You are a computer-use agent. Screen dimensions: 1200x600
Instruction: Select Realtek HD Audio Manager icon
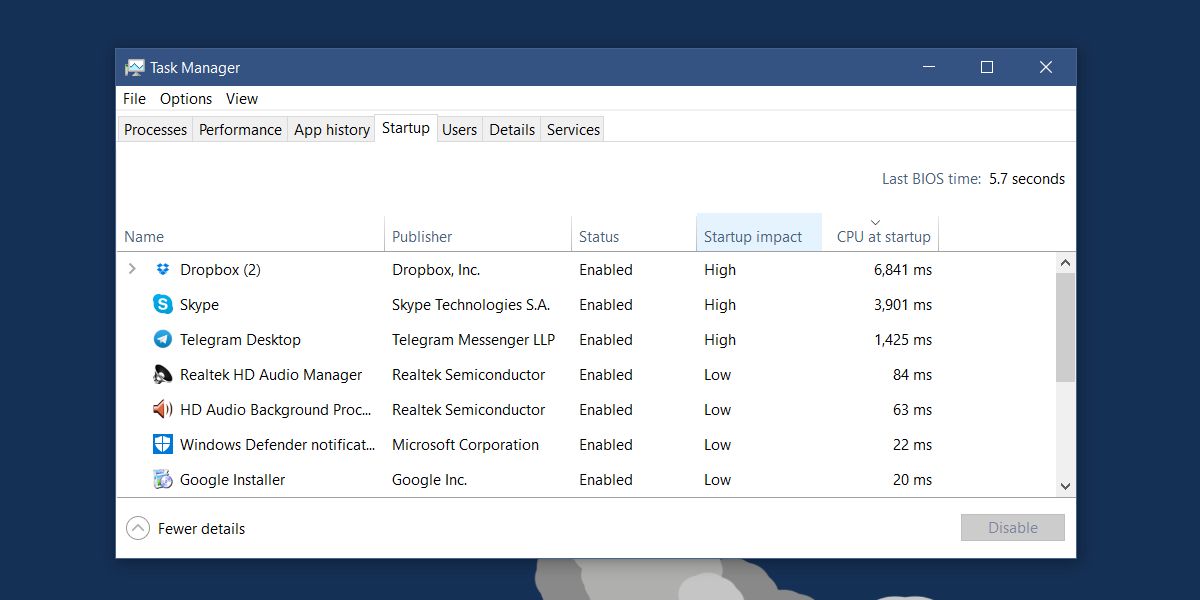(162, 375)
